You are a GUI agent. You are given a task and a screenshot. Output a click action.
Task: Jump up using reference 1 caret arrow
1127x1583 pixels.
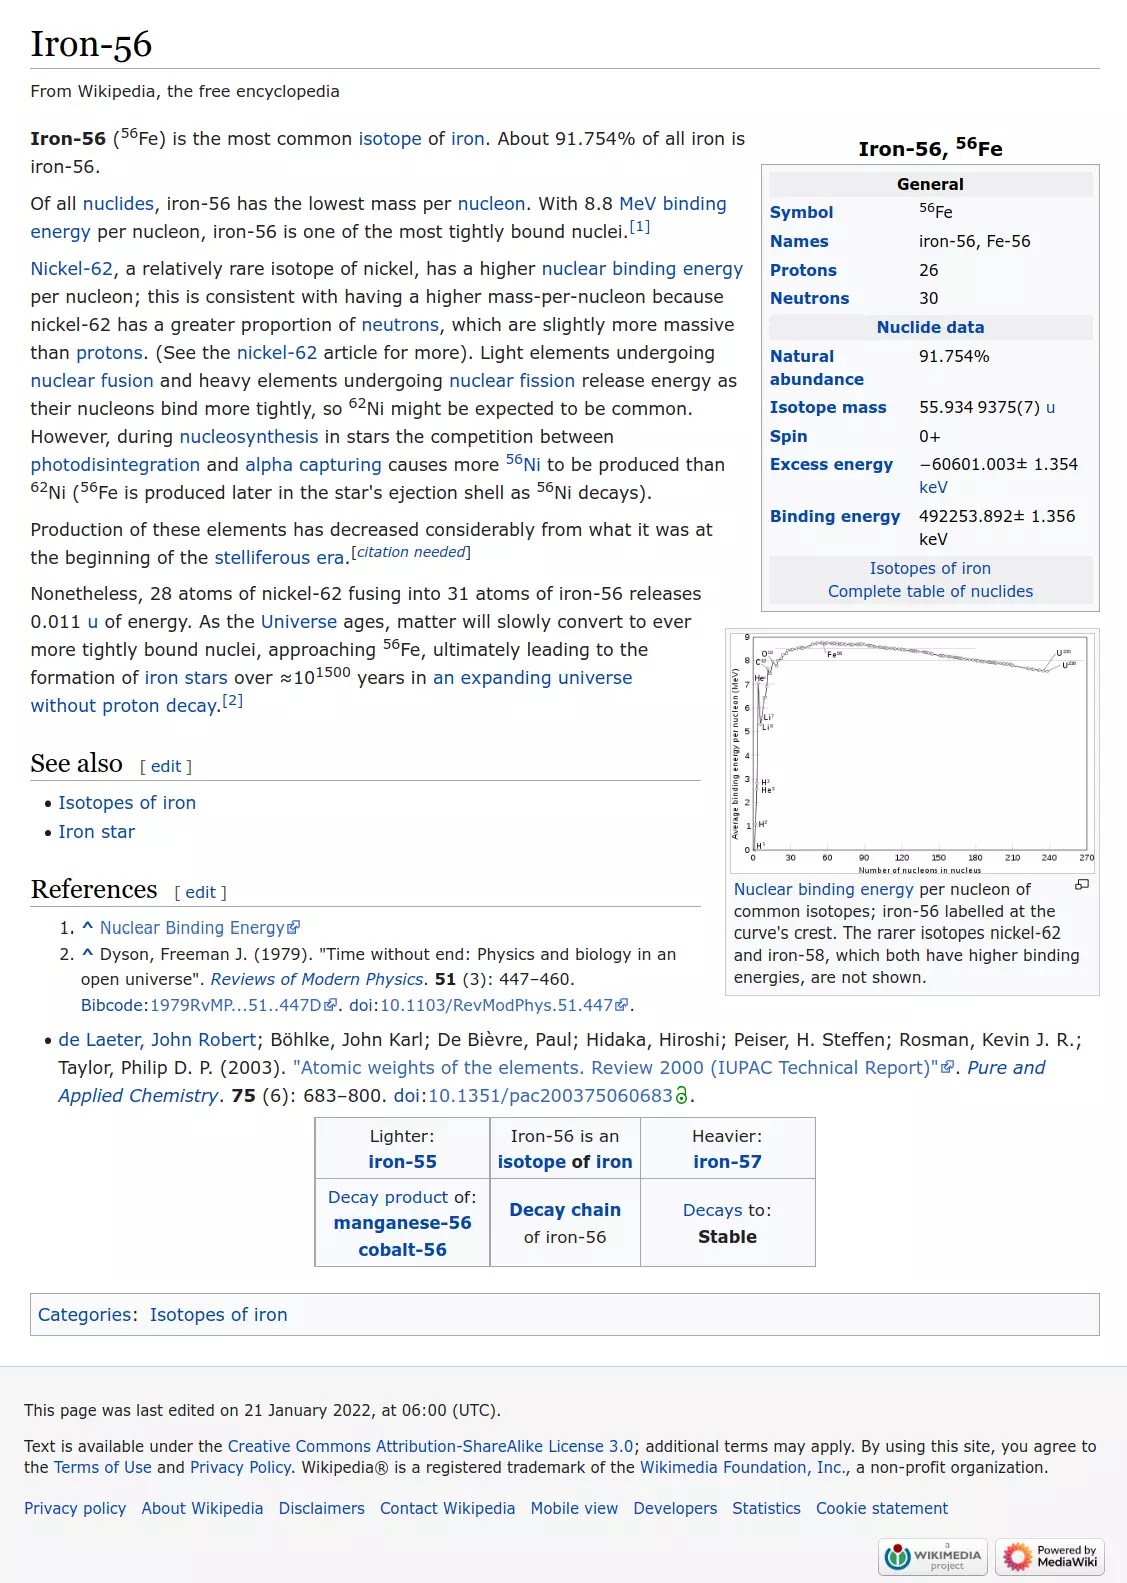pos(87,927)
